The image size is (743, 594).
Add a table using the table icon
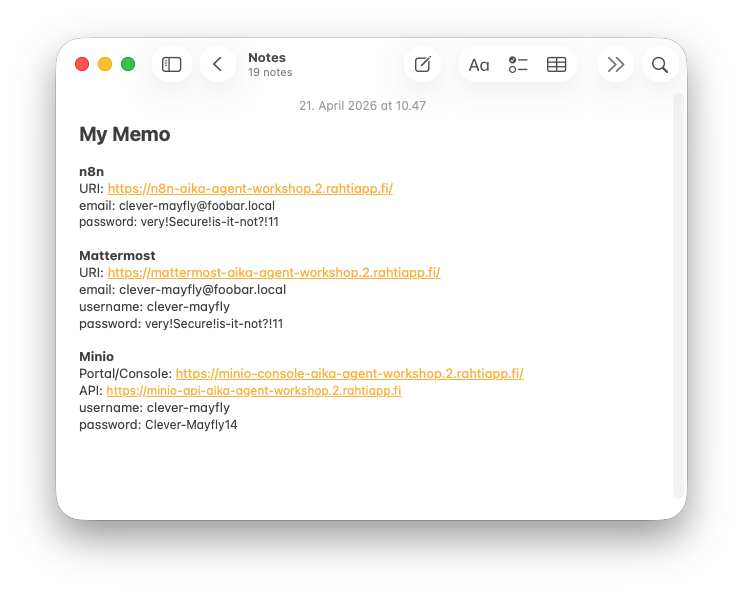coord(556,64)
